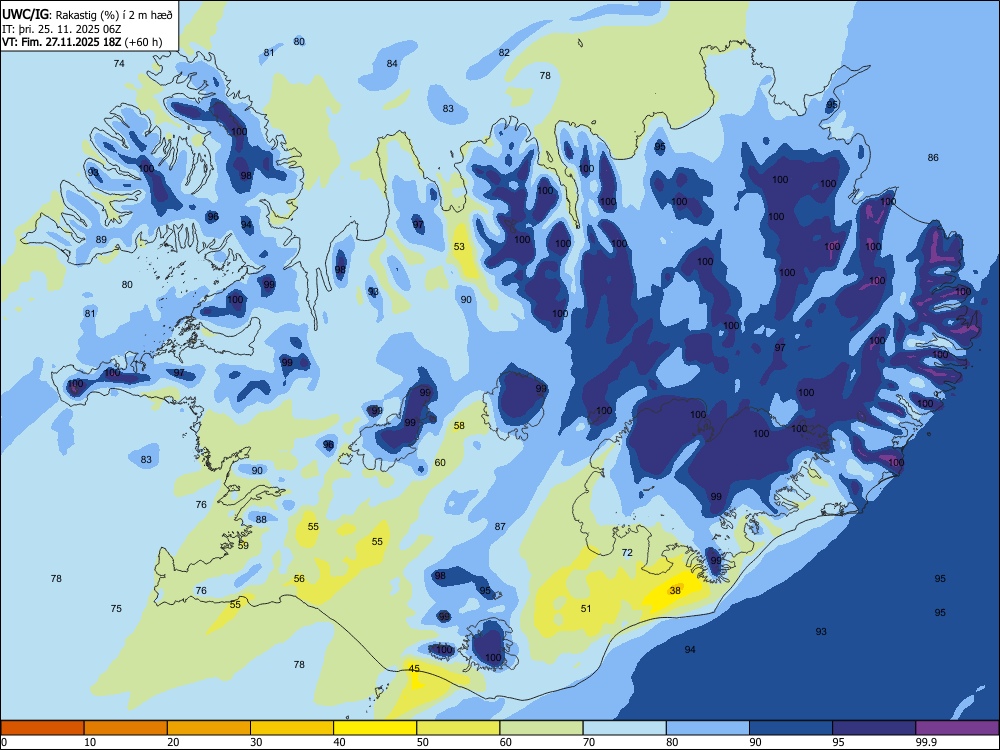The image size is (1000, 750).
Task: Select the 89 value in the Westfjords
Action: [101, 240]
